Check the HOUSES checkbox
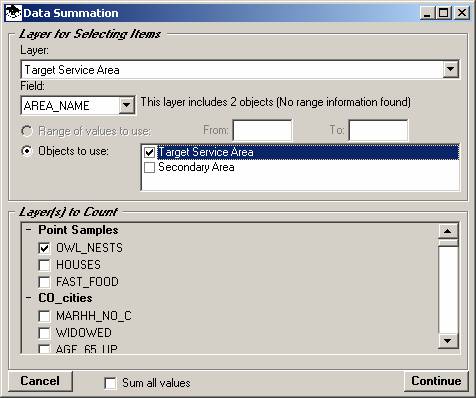 pos(44,265)
